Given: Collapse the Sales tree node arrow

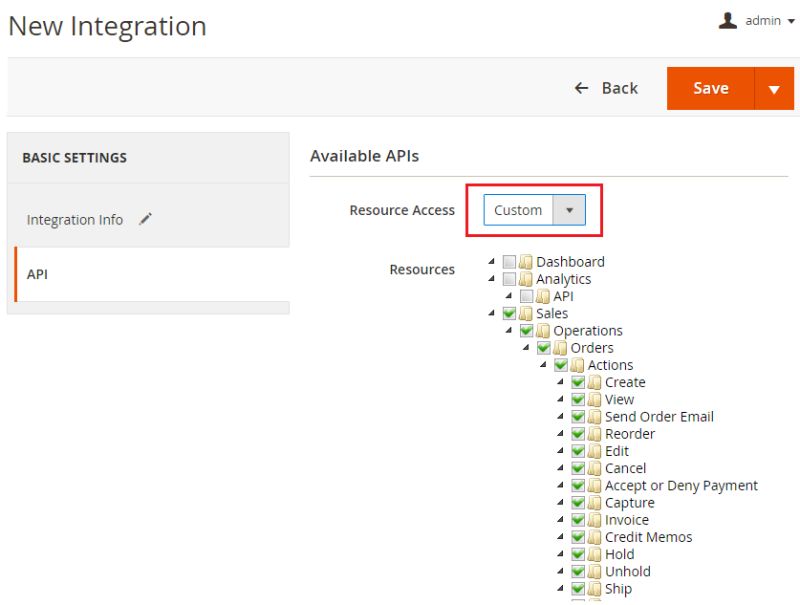Looking at the screenshot, I should 492,313.
